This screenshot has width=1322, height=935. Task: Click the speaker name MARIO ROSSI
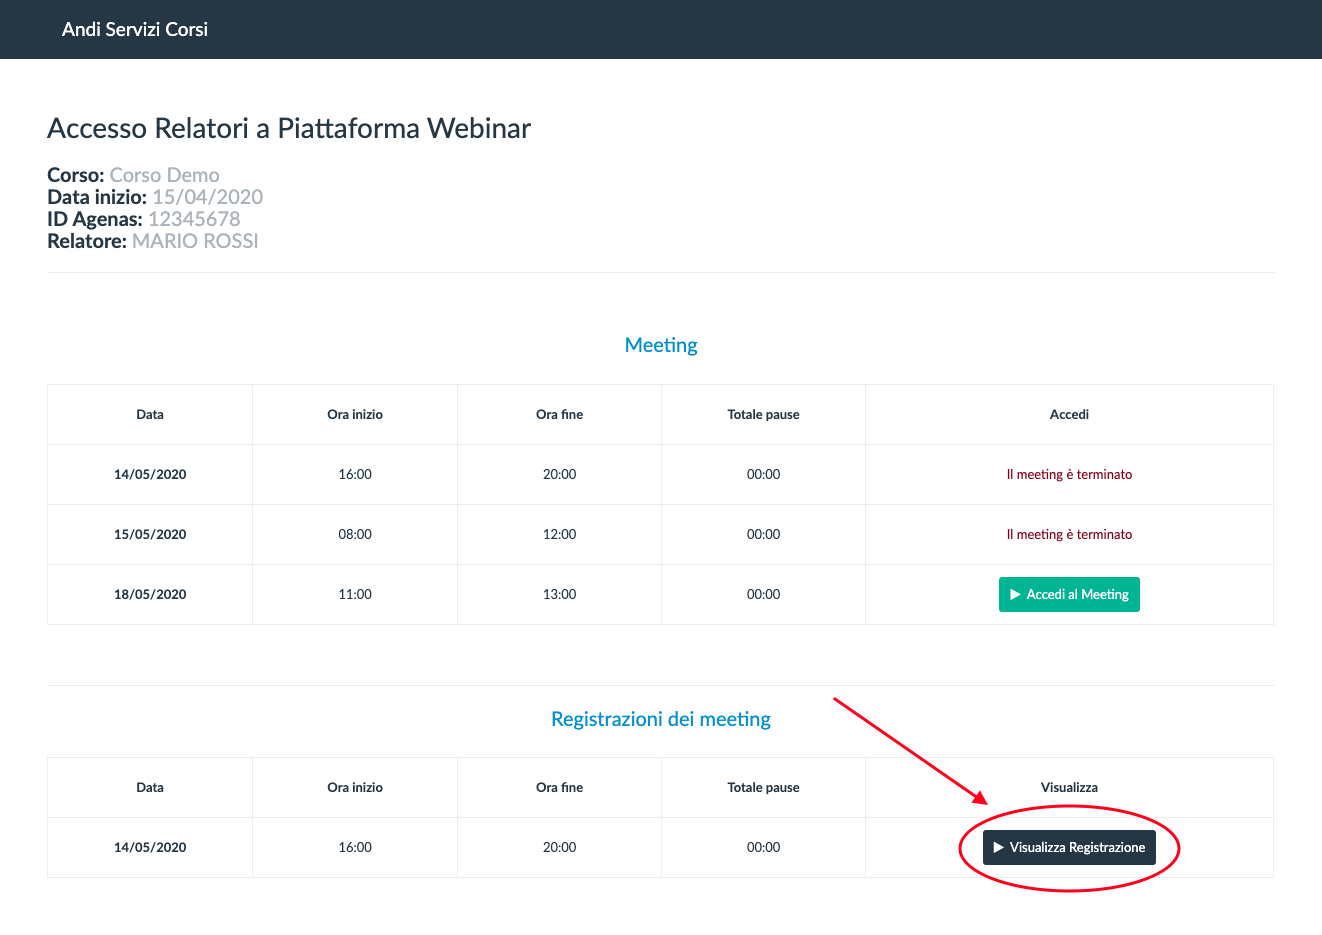tap(195, 241)
